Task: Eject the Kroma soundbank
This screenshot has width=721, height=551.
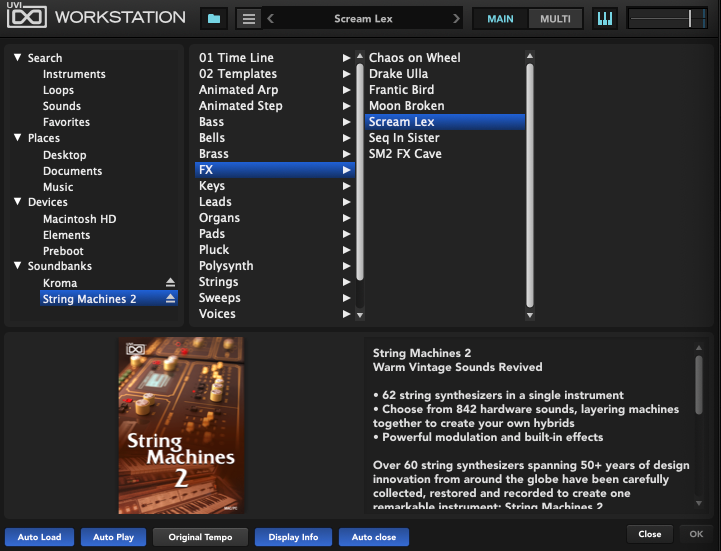Action: pyautogui.click(x=170, y=282)
